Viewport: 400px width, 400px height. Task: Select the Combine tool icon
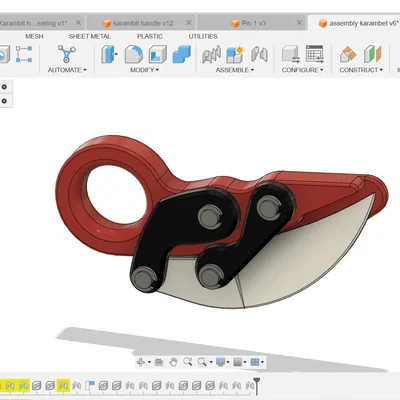pos(182,54)
